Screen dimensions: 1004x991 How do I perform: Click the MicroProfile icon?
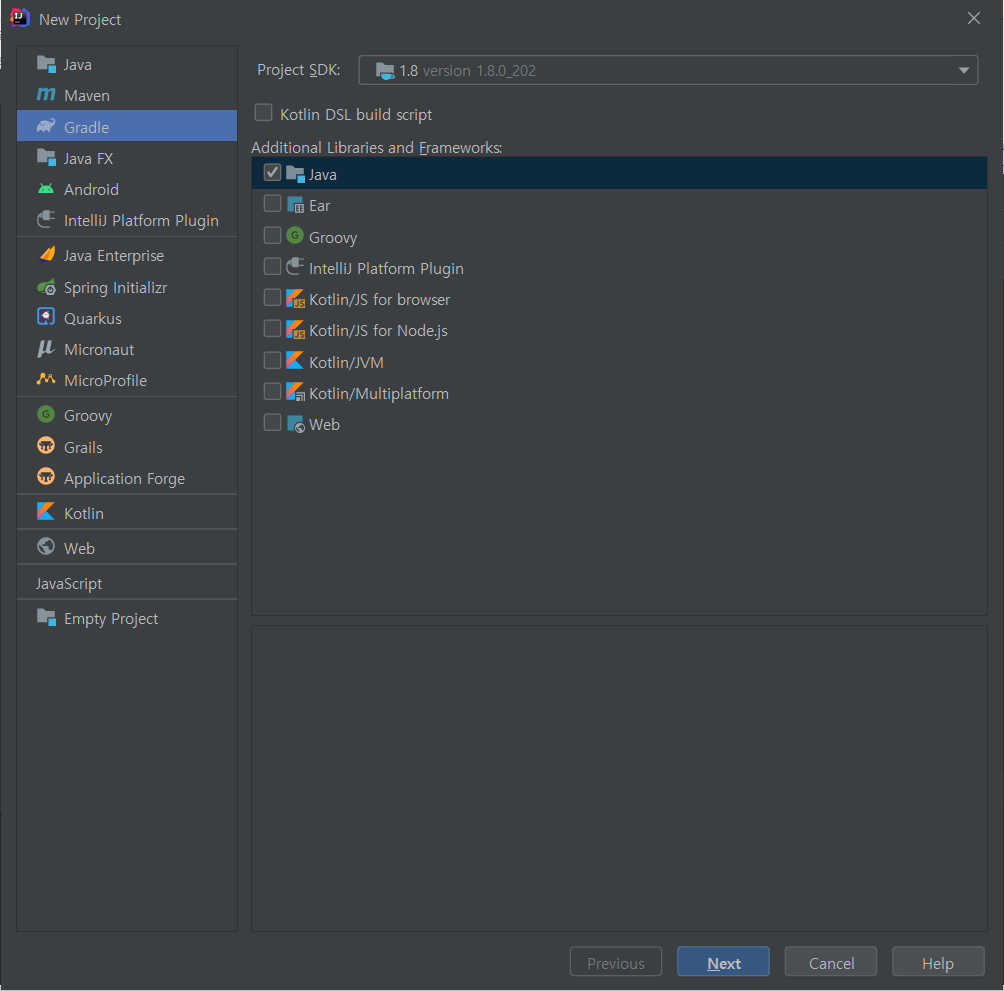[46, 380]
